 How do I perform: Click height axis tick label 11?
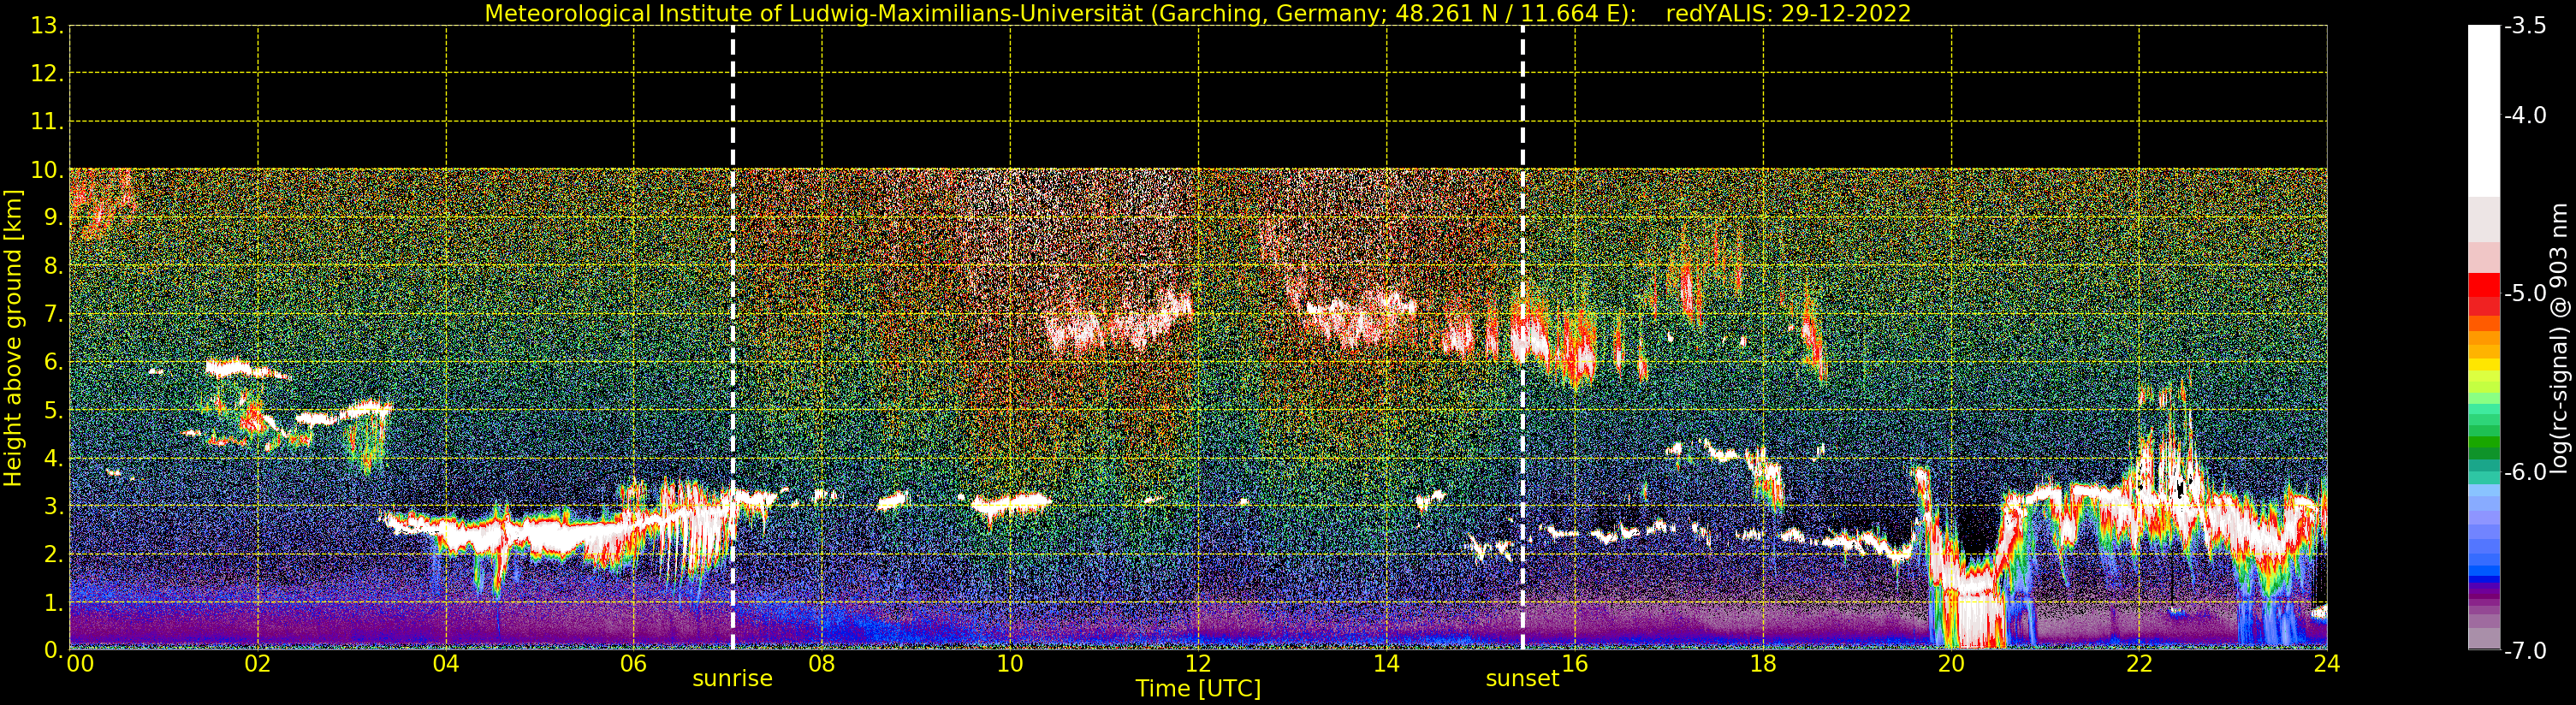click(46, 122)
